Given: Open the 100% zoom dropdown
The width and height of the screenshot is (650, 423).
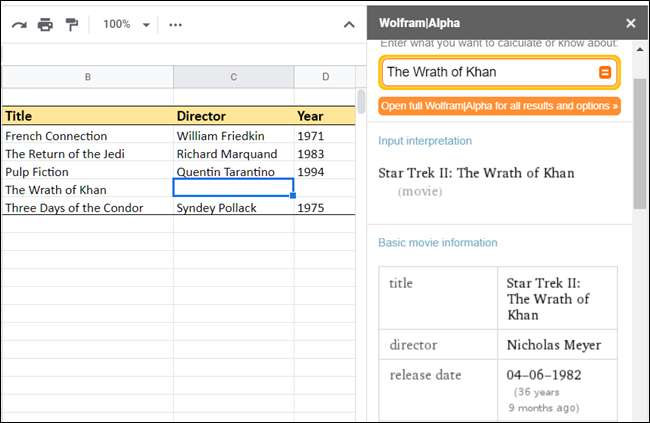Looking at the screenshot, I should [126, 24].
